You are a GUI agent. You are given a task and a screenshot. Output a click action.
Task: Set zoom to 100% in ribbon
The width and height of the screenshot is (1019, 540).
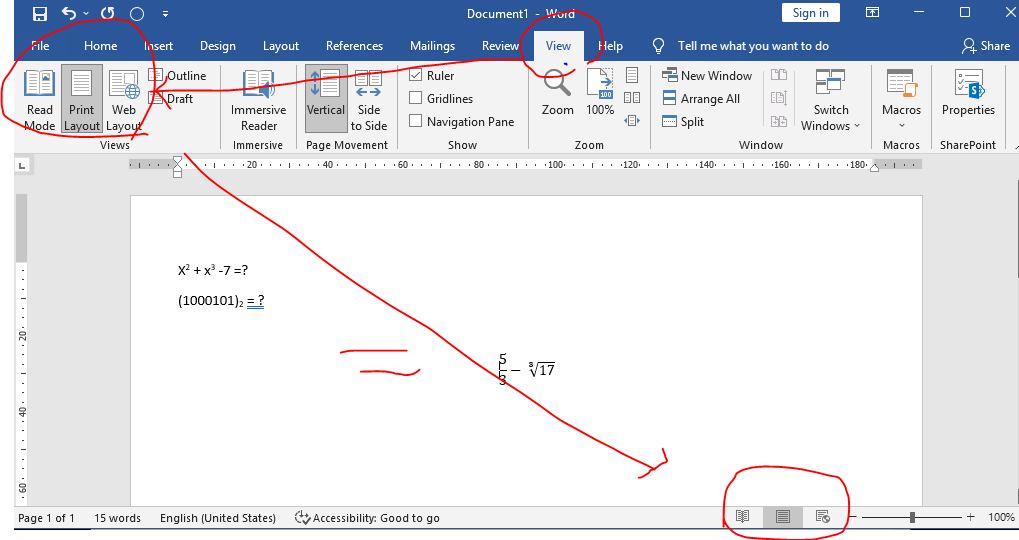pyautogui.click(x=600, y=93)
